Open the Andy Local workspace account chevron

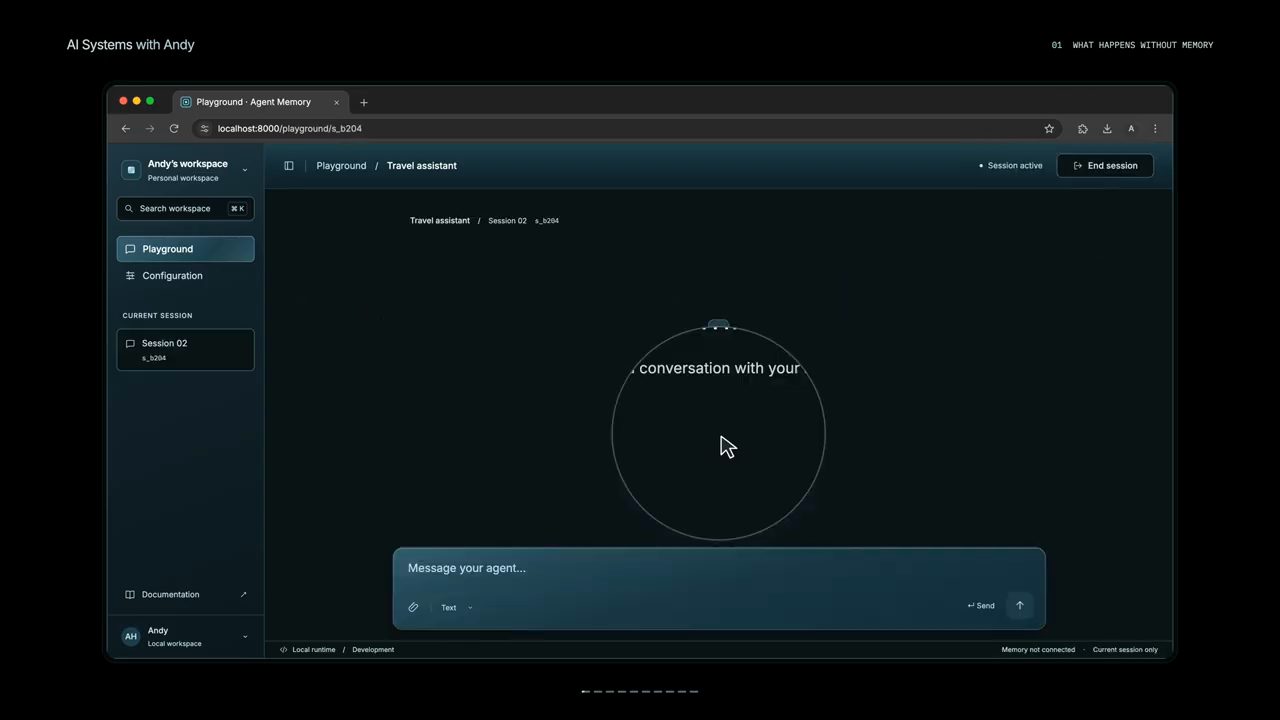[x=245, y=637]
